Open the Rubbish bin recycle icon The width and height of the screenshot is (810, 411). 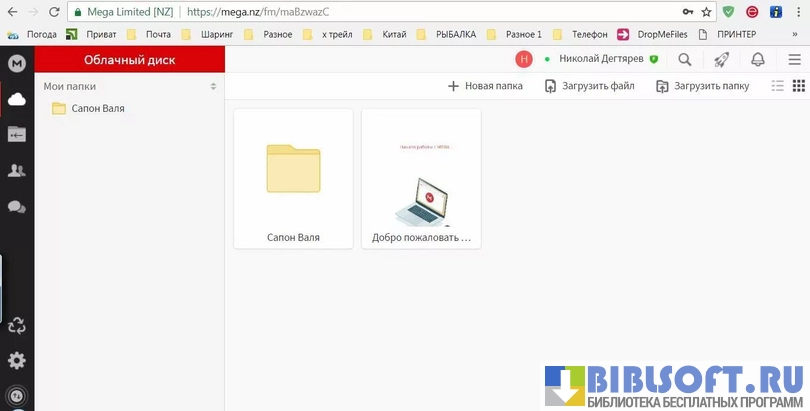coord(16,325)
